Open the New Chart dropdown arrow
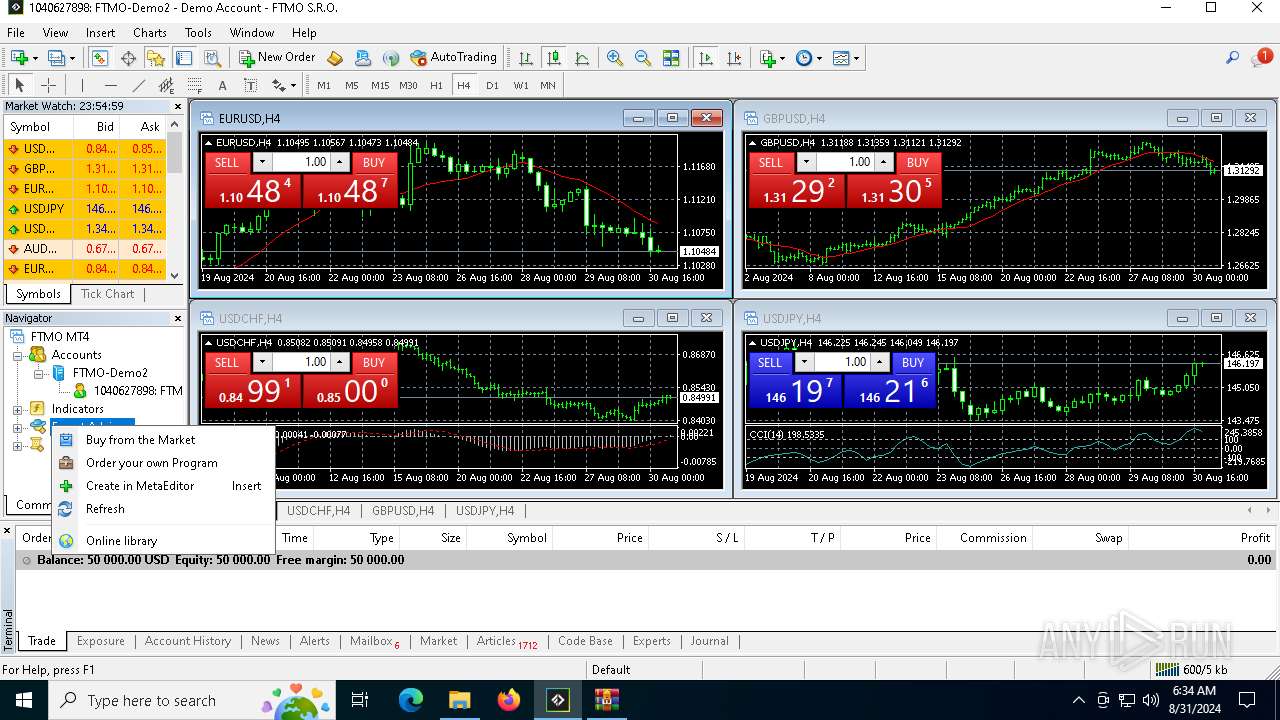This screenshot has width=1280, height=720. (x=36, y=58)
